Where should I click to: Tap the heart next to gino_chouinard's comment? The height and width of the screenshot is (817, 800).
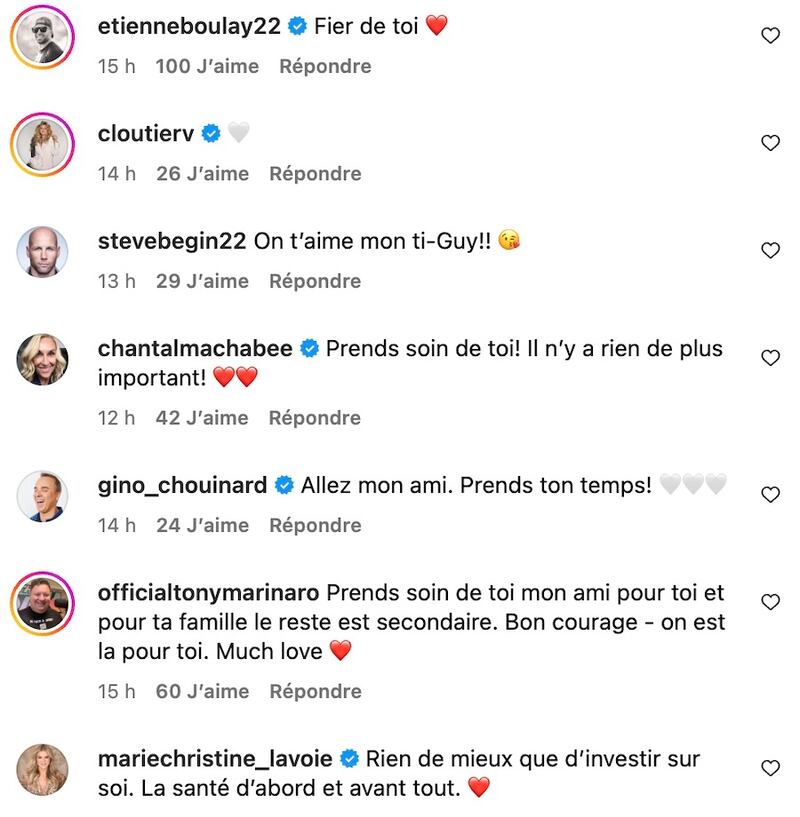coord(770,494)
